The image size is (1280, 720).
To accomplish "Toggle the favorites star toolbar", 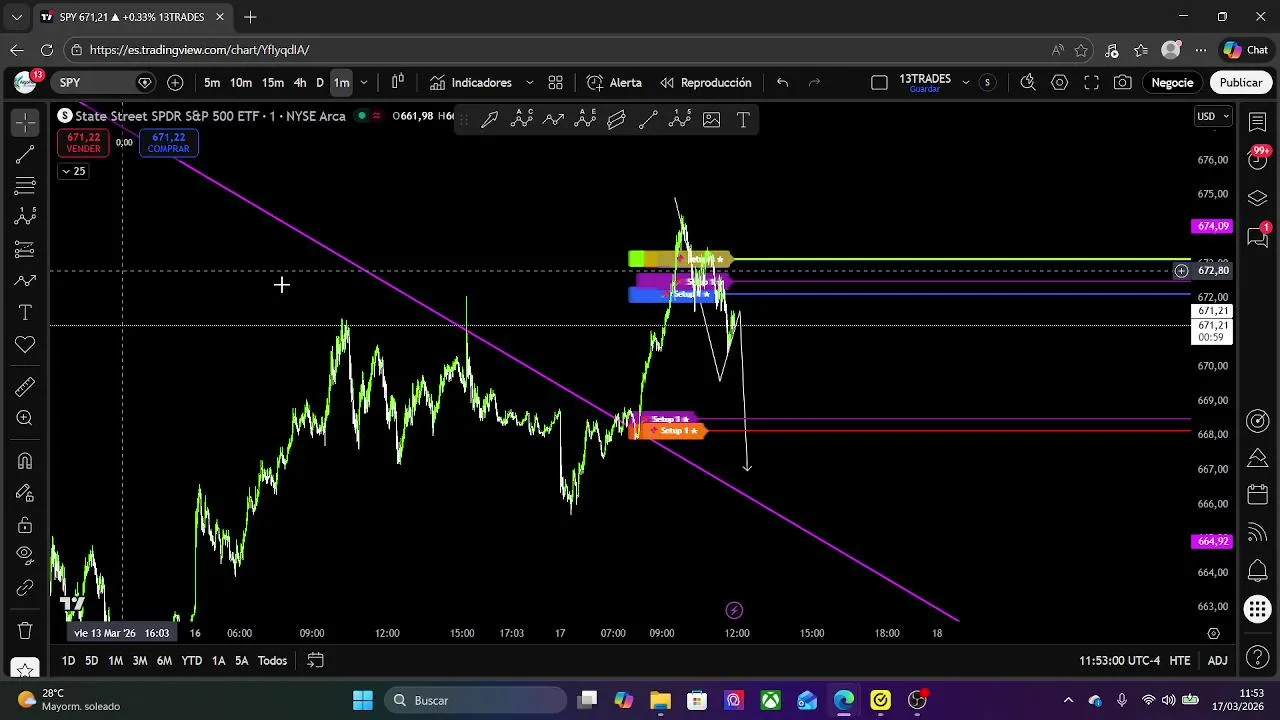I will tap(25, 668).
